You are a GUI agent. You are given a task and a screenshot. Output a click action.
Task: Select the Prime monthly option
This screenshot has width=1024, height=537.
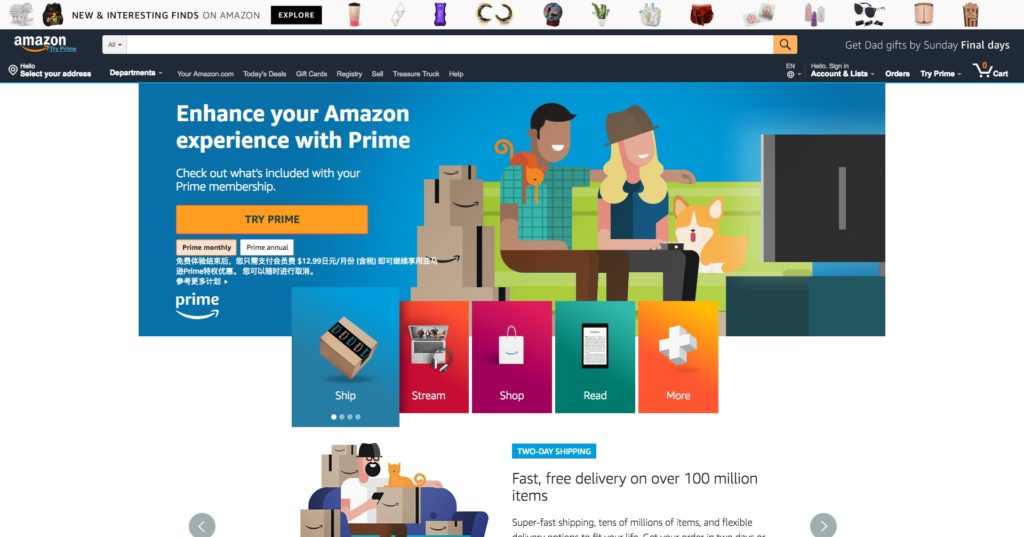[x=206, y=248]
